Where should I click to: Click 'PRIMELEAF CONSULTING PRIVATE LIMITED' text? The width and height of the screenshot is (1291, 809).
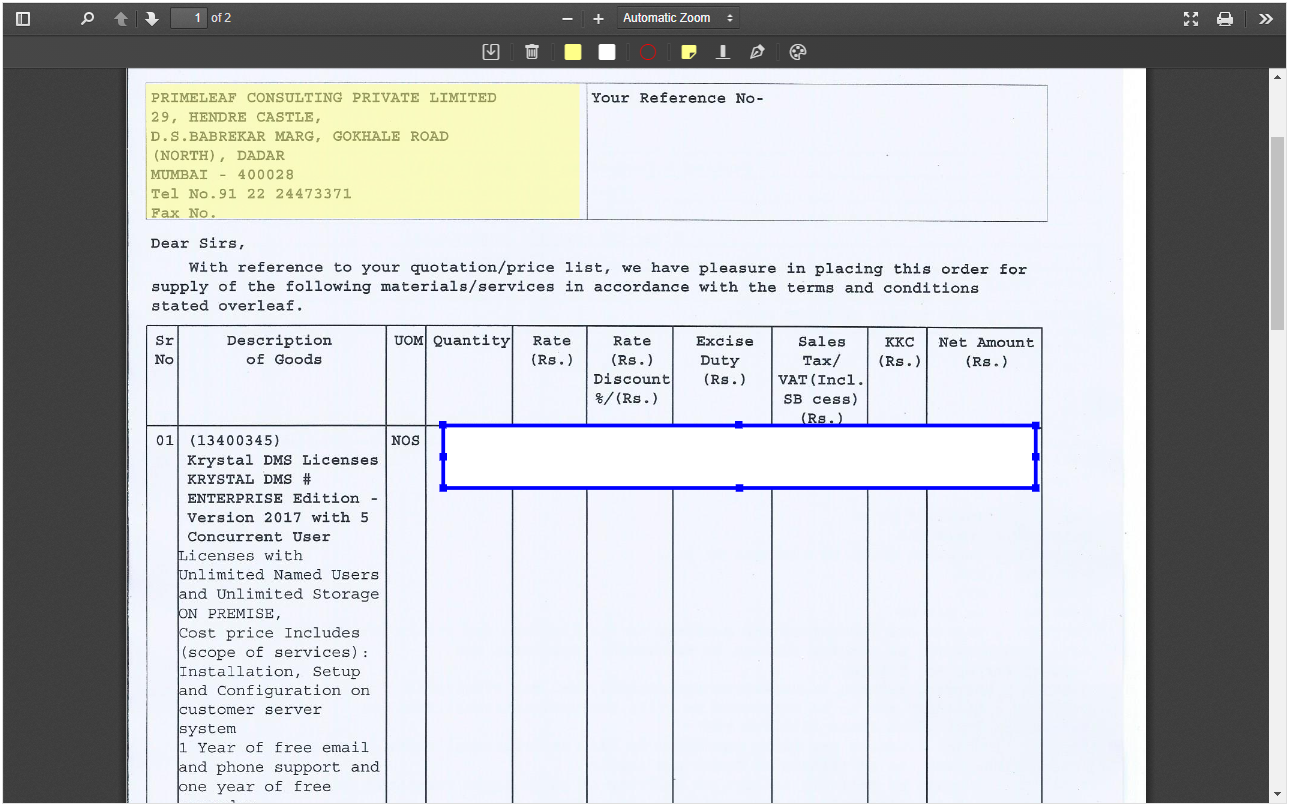(324, 98)
